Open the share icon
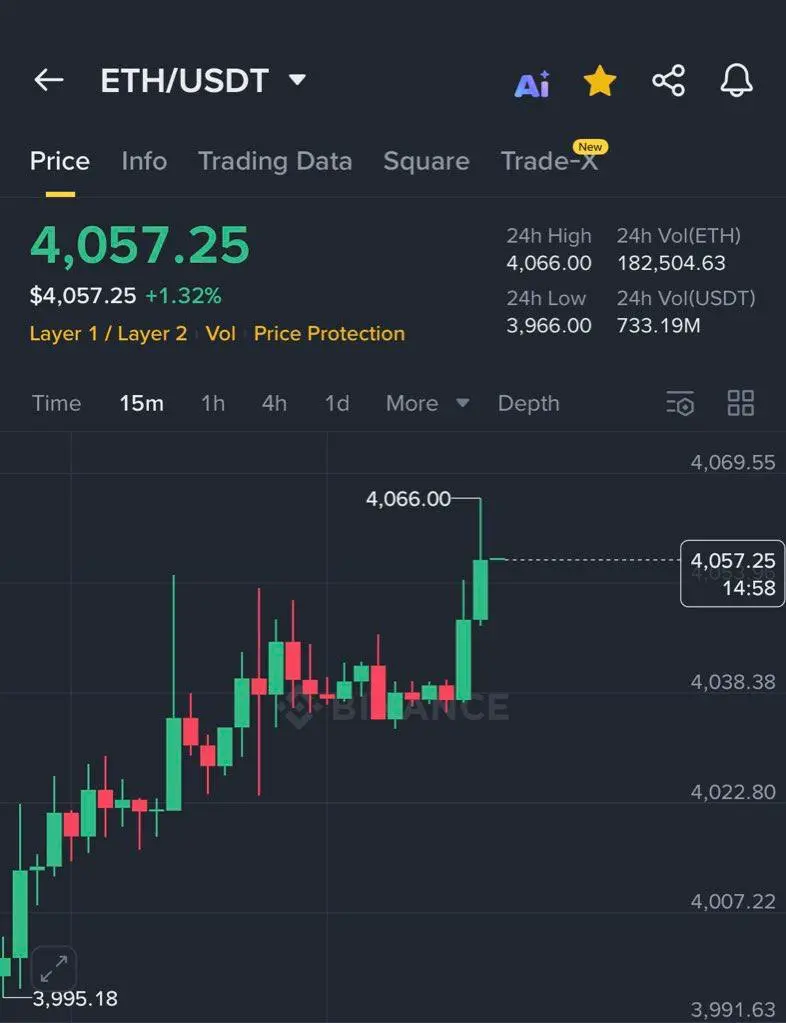Image resolution: width=786 pixels, height=1023 pixels. pyautogui.click(x=669, y=80)
